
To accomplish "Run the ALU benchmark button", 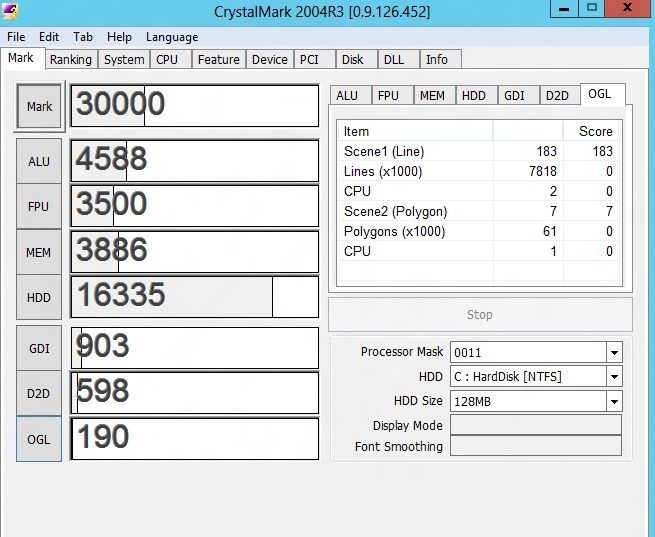I will click(x=39, y=161).
